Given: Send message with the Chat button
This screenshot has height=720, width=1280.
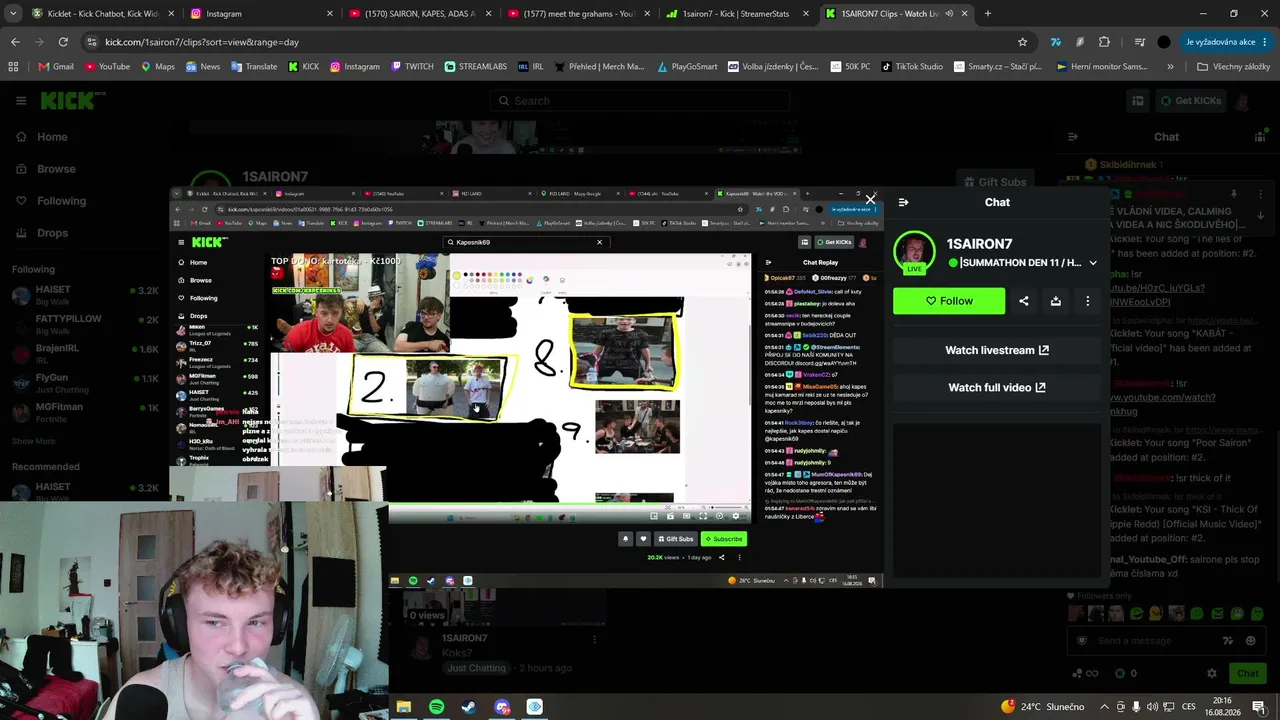Looking at the screenshot, I should [1247, 673].
